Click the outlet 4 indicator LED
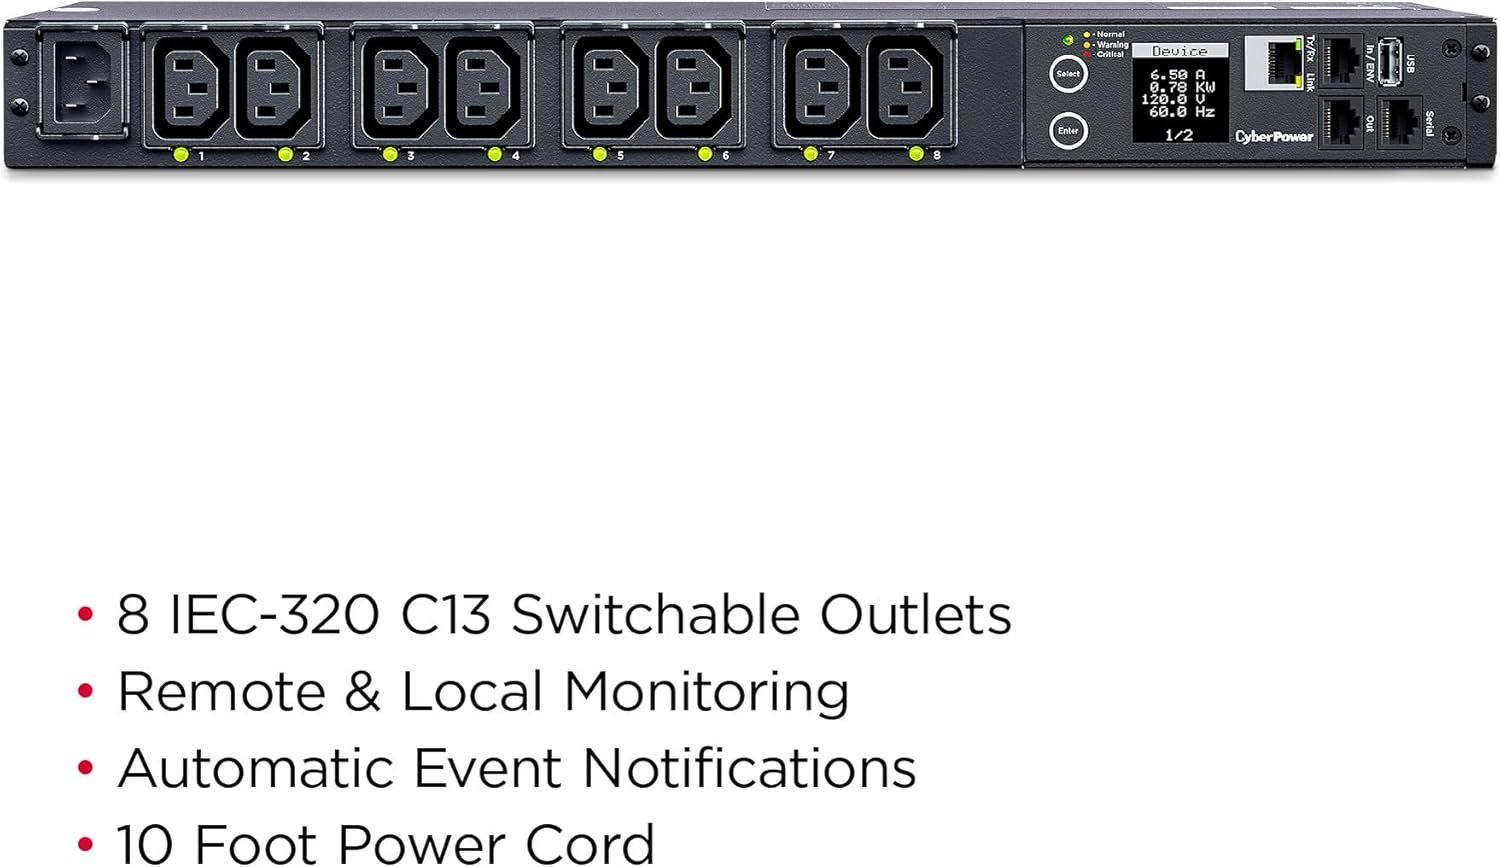 pos(495,154)
